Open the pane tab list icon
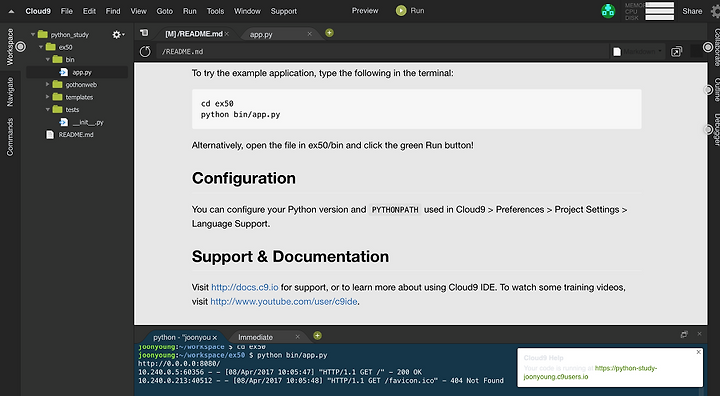Image resolution: width=720 pixels, height=396 pixels. [144, 33]
